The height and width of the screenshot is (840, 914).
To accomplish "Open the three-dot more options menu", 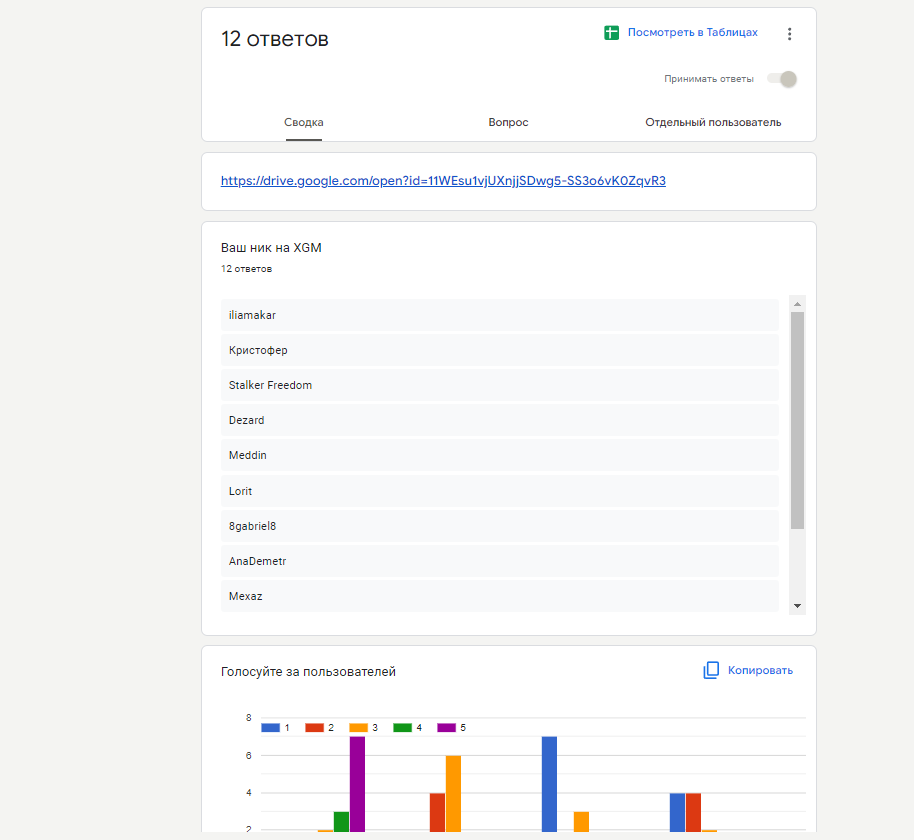I will click(x=789, y=34).
